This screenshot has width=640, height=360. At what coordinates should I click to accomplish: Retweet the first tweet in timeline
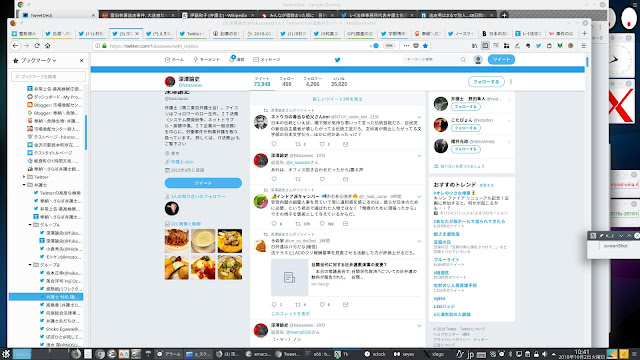[298, 144]
